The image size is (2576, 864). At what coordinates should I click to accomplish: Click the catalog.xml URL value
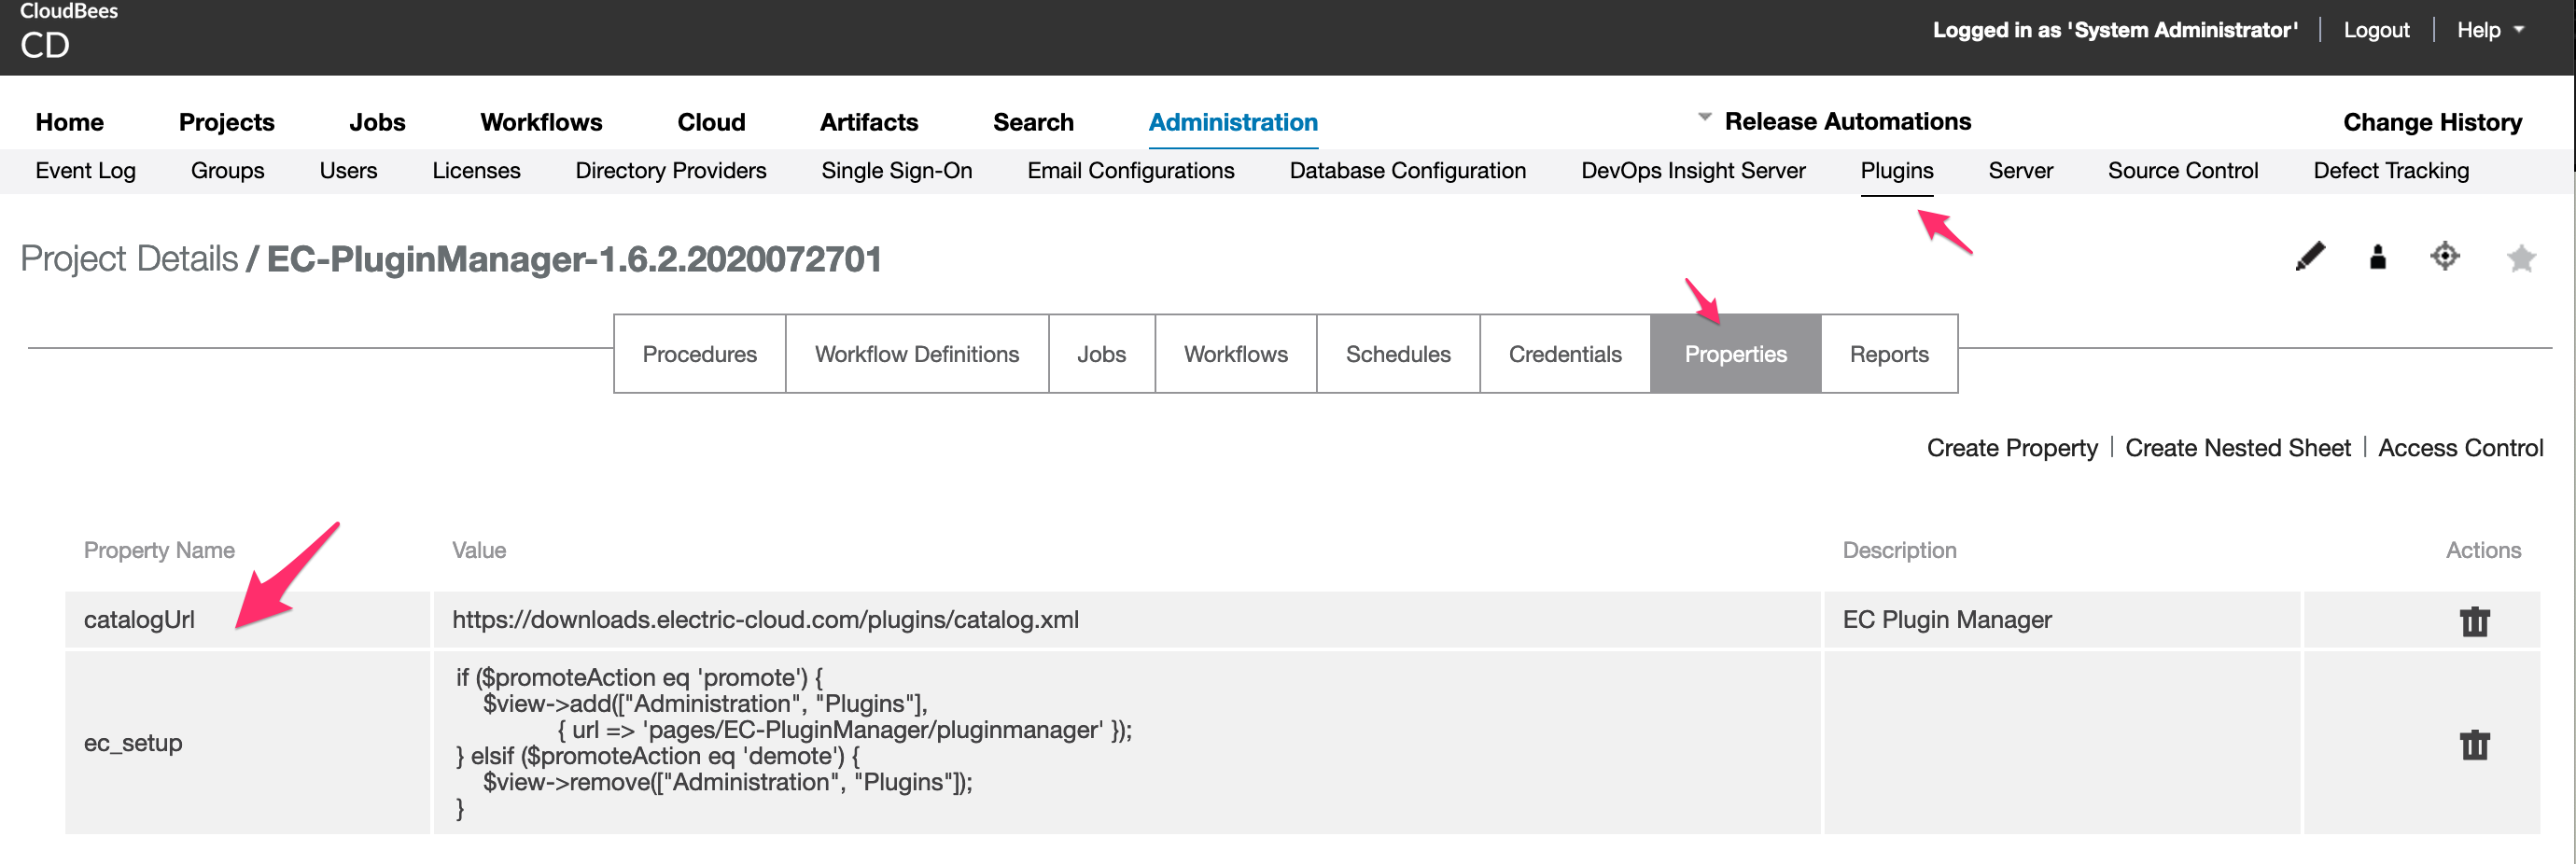pyautogui.click(x=765, y=620)
